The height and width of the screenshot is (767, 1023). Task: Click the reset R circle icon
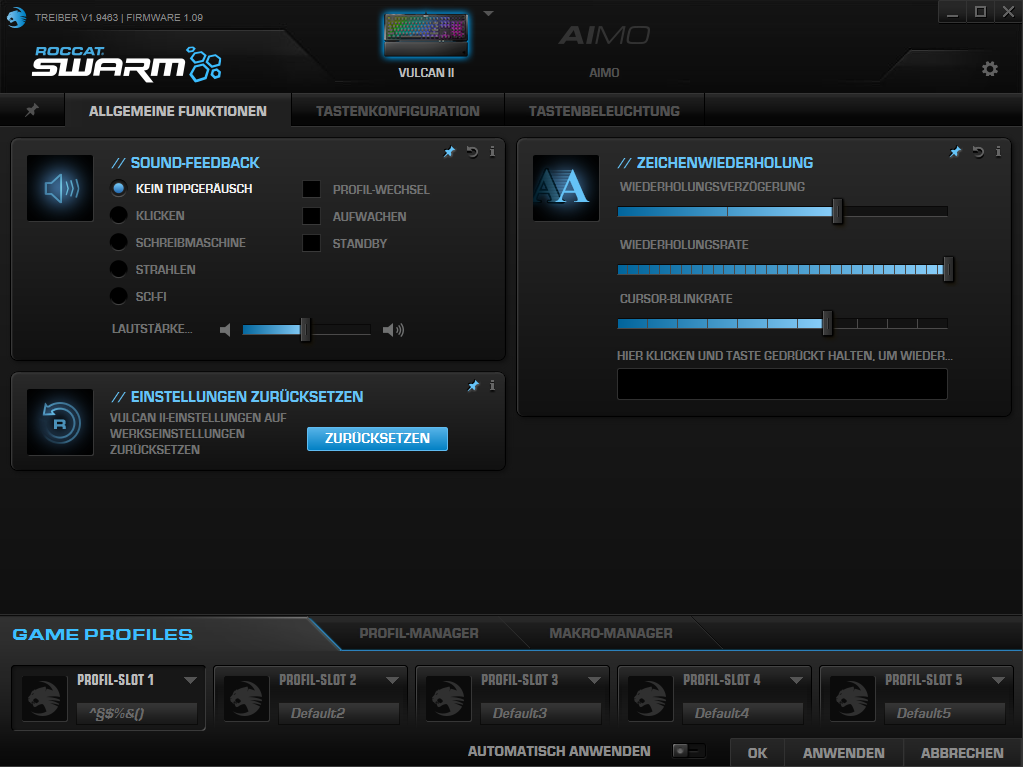(60, 423)
